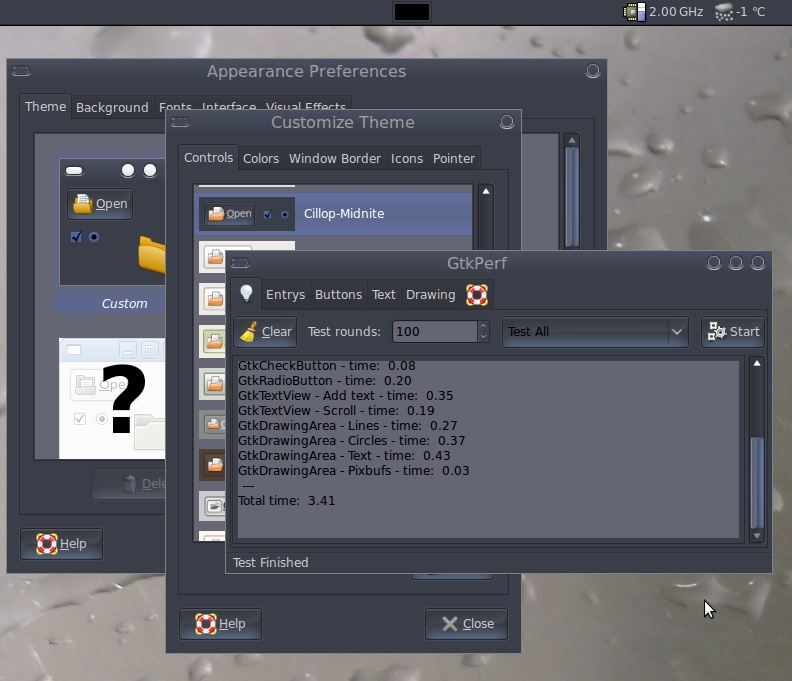Open the lightbulb info tab in GtkPerf

click(246, 293)
